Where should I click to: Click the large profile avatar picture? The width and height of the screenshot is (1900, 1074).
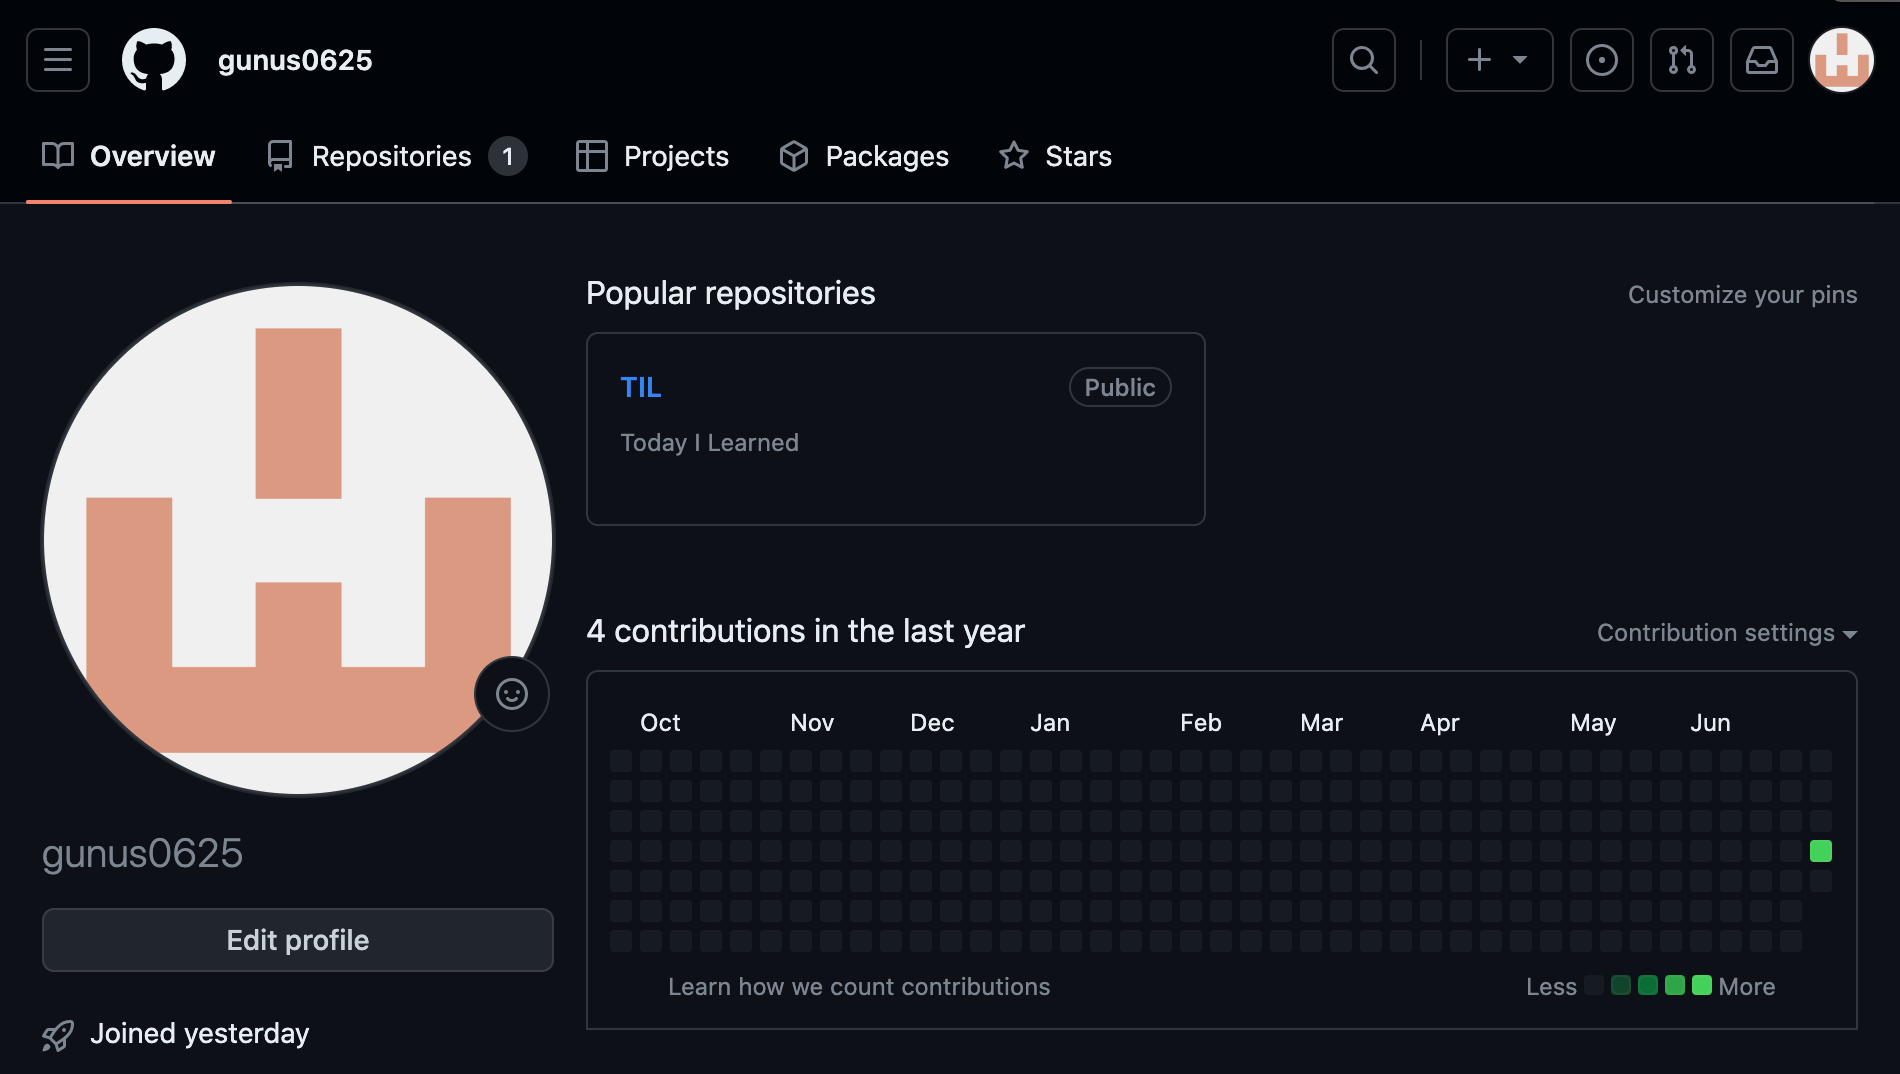pyautogui.click(x=298, y=540)
